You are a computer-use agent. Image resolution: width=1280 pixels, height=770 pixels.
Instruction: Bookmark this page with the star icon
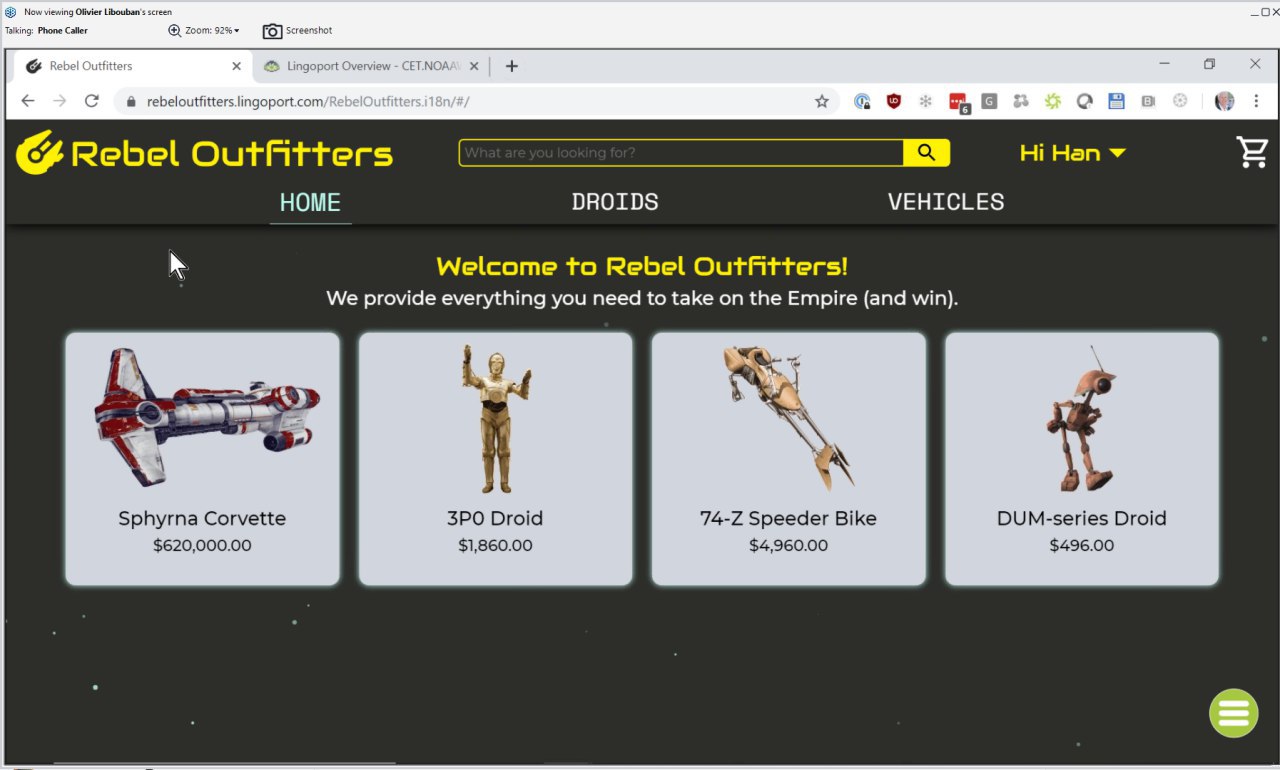pyautogui.click(x=822, y=101)
